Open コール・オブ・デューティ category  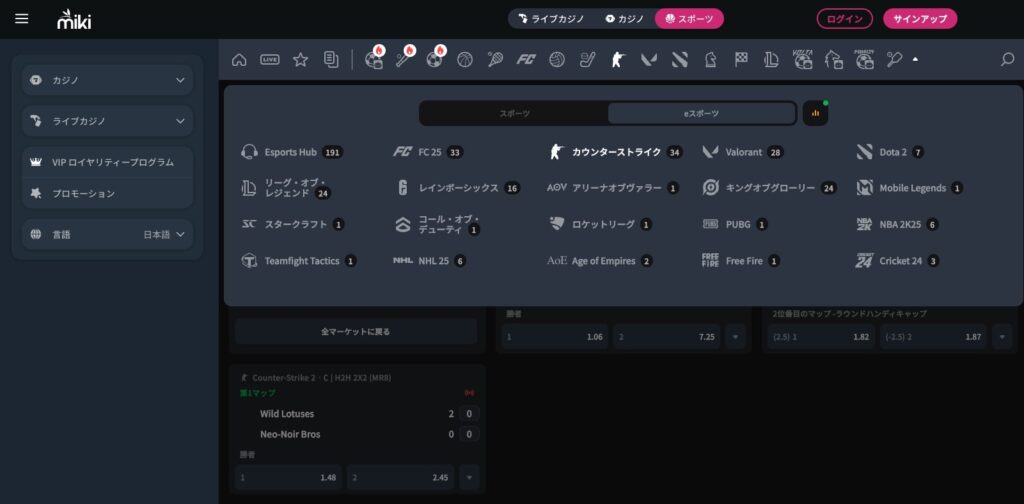click(436, 225)
